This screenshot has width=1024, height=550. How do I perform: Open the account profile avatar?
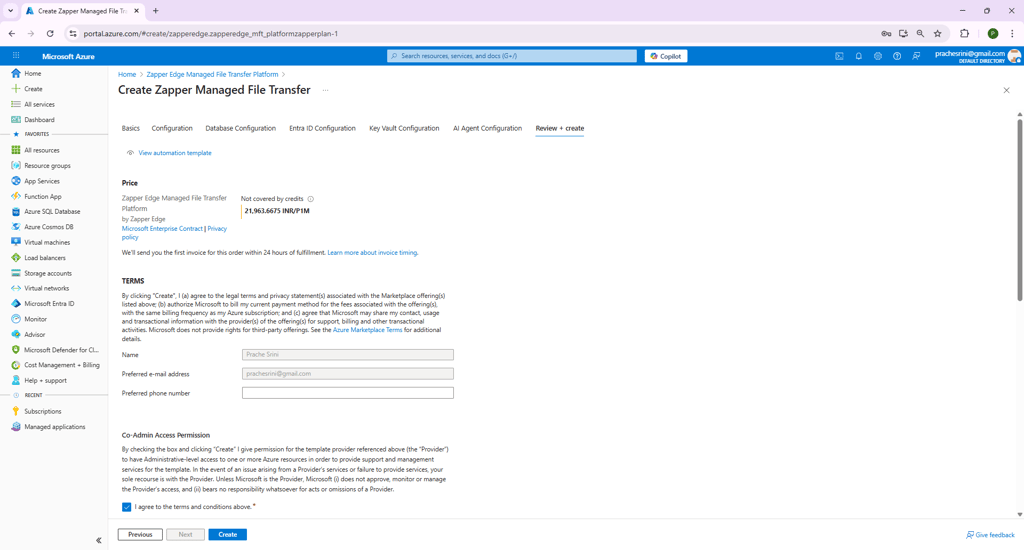(1014, 56)
